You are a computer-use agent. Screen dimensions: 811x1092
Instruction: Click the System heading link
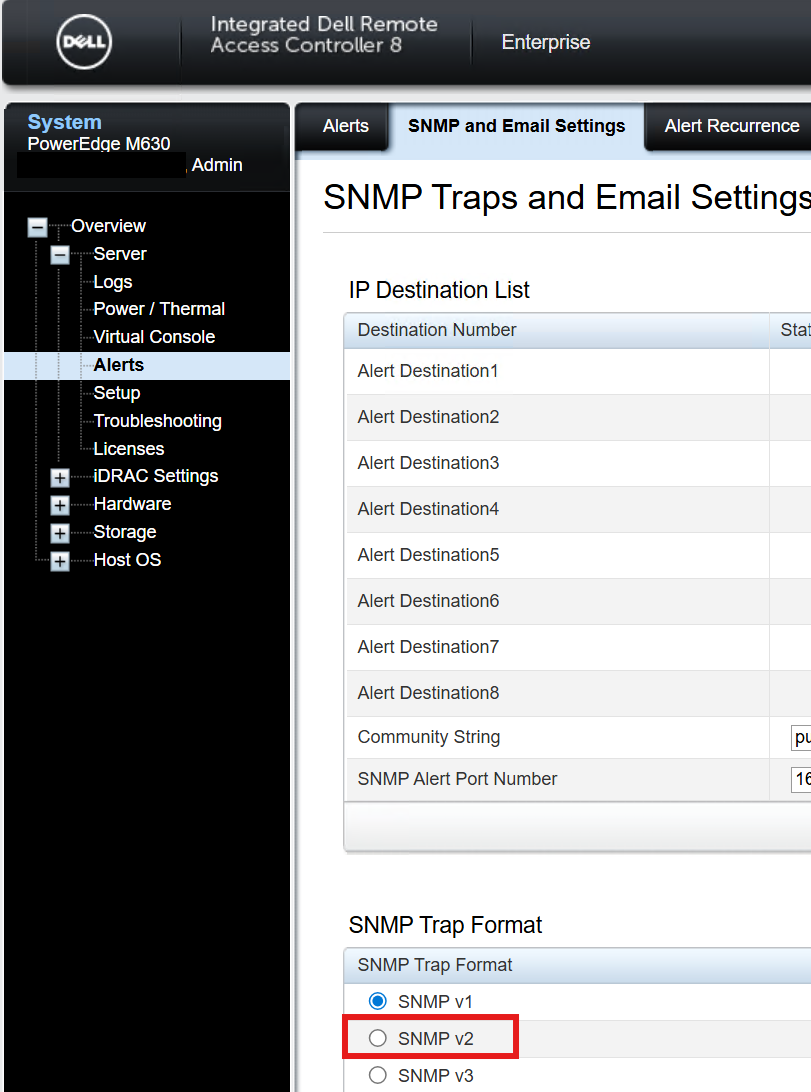(x=65, y=122)
